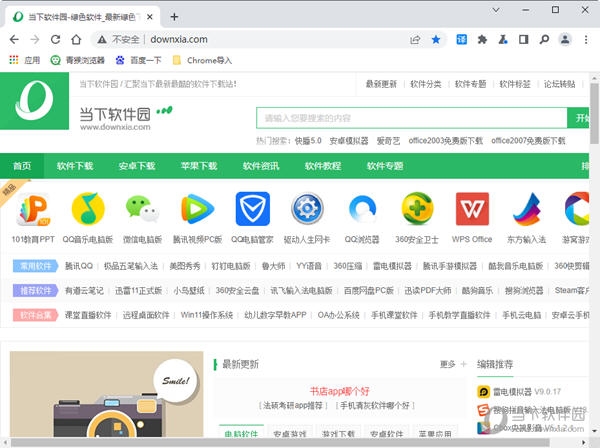Open 驱动人生网卡 gear icon
The image size is (600, 448).
click(x=307, y=209)
